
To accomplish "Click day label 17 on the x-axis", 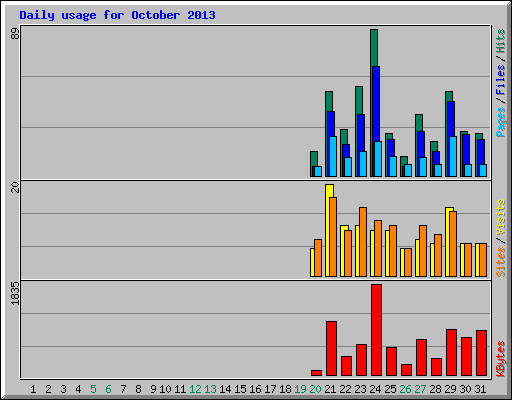I will pyautogui.click(x=270, y=389).
